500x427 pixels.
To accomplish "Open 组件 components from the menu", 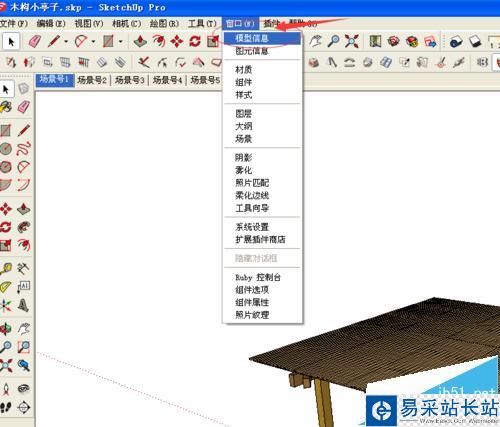I will [x=262, y=82].
